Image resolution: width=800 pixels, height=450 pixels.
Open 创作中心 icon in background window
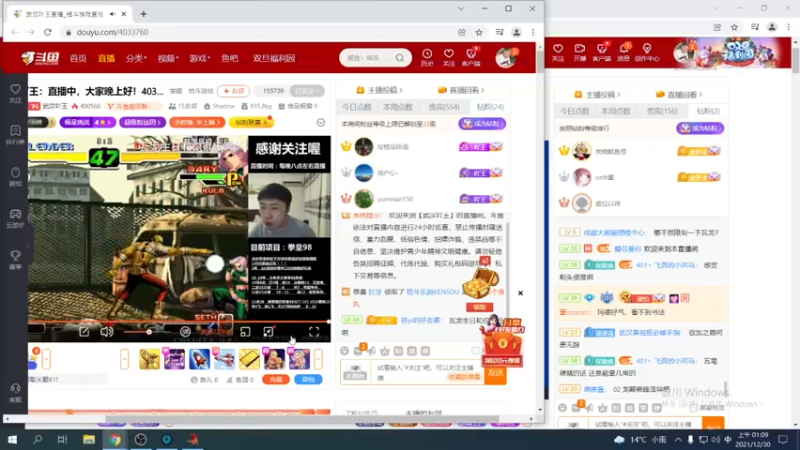pyautogui.click(x=647, y=52)
